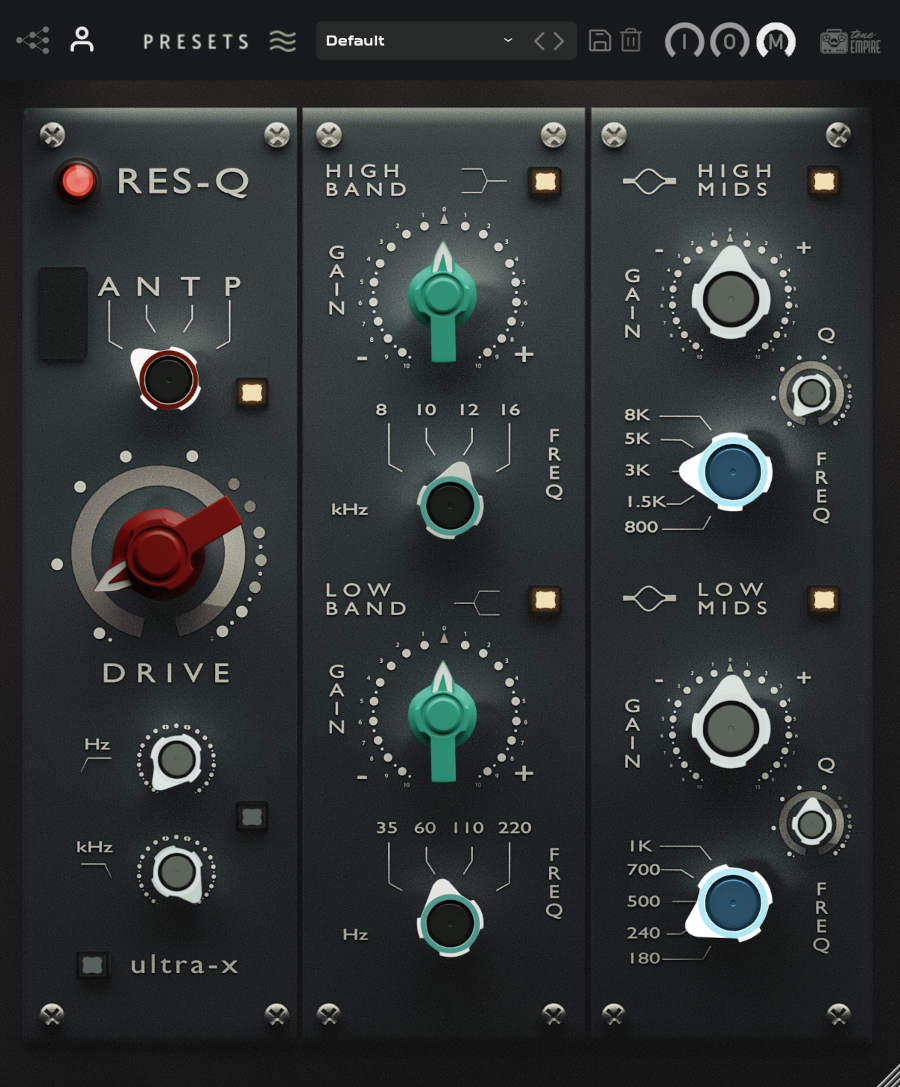
Task: Click the dark display window beside ANTP
Action: (x=62, y=314)
